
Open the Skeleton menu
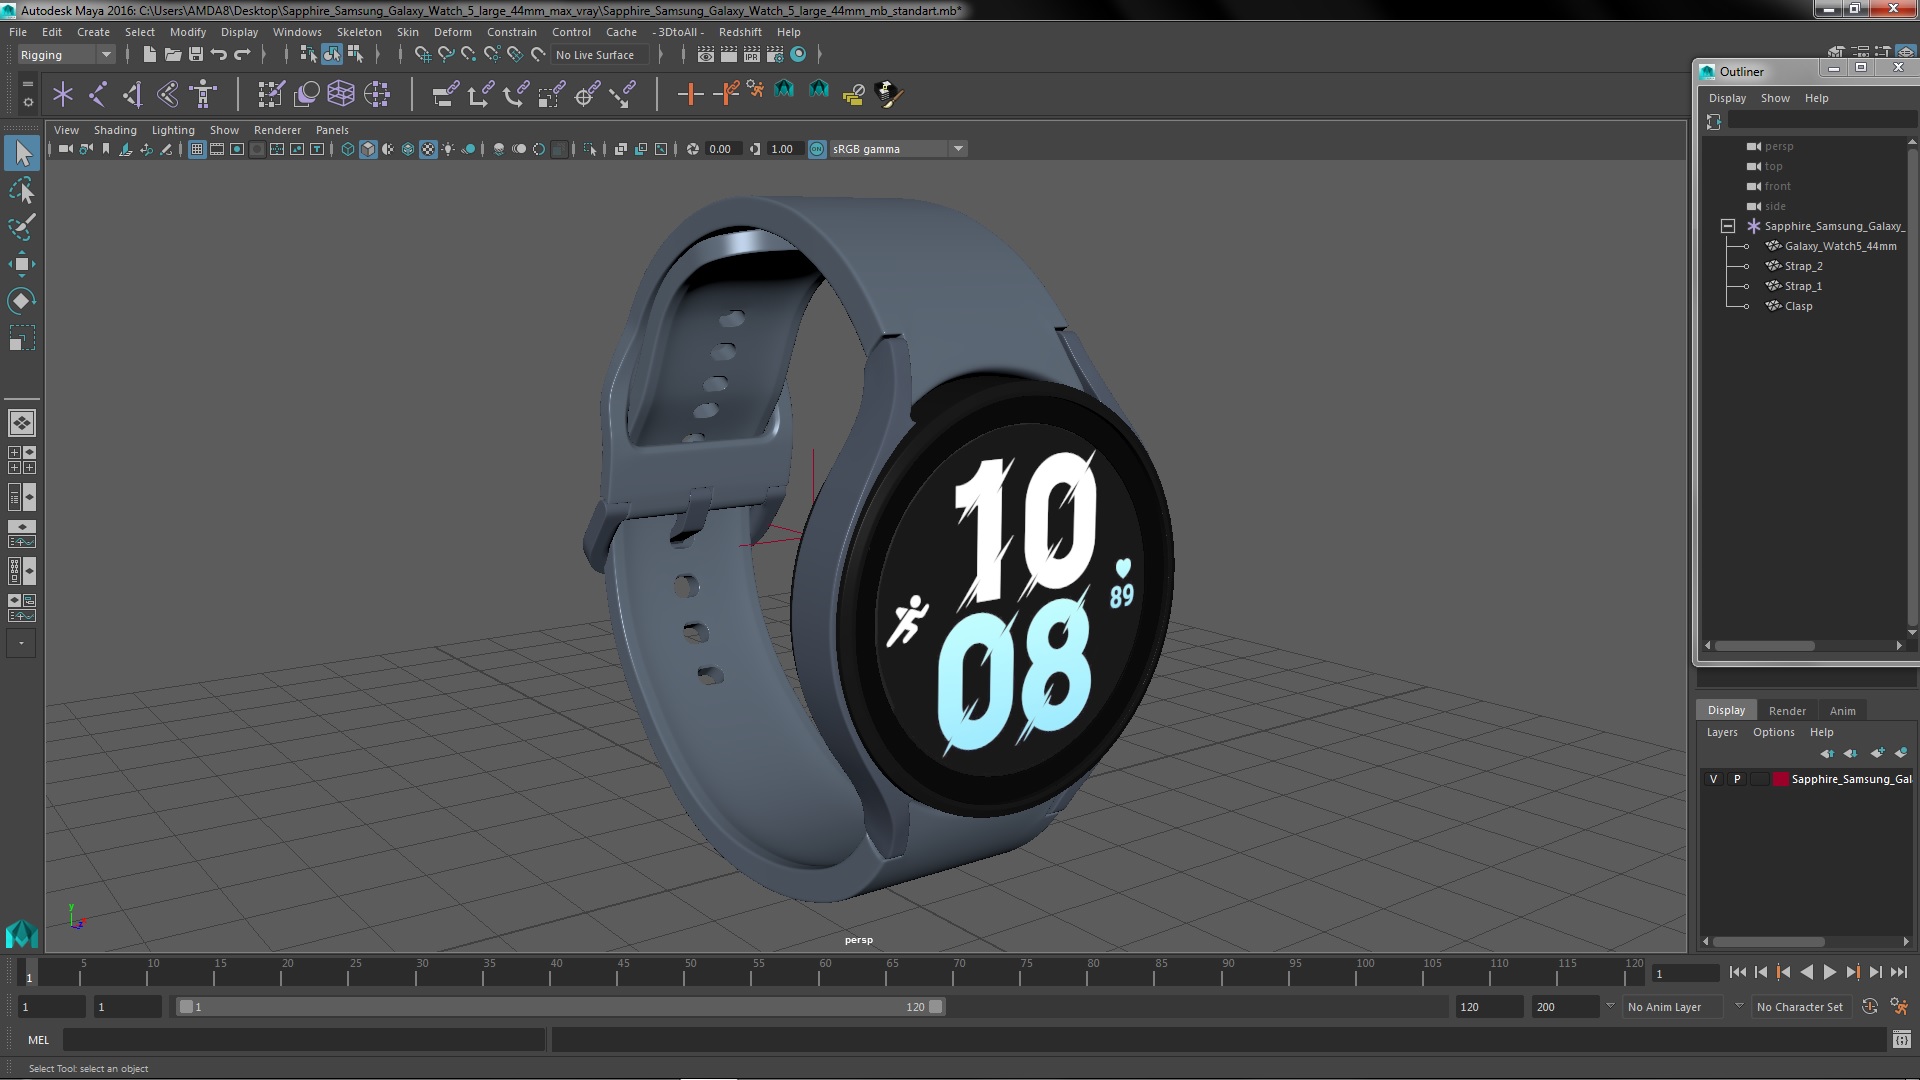(x=359, y=32)
